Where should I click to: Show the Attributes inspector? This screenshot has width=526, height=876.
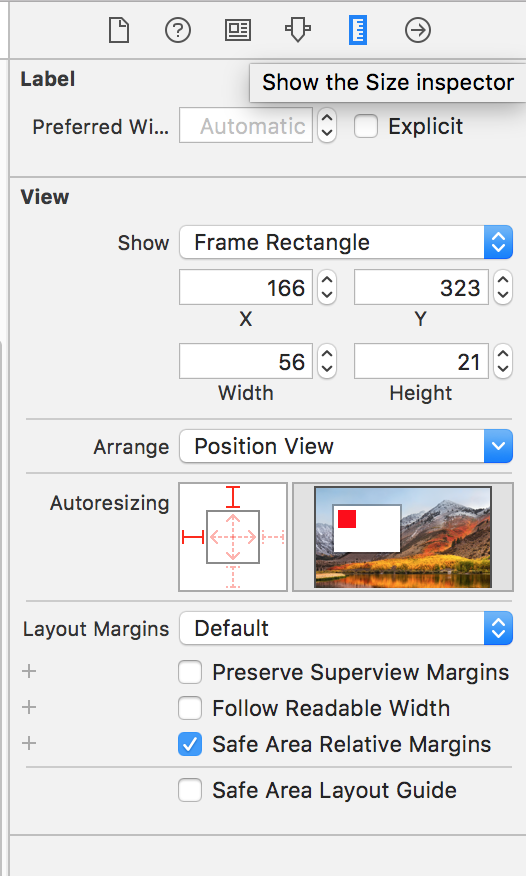click(298, 30)
